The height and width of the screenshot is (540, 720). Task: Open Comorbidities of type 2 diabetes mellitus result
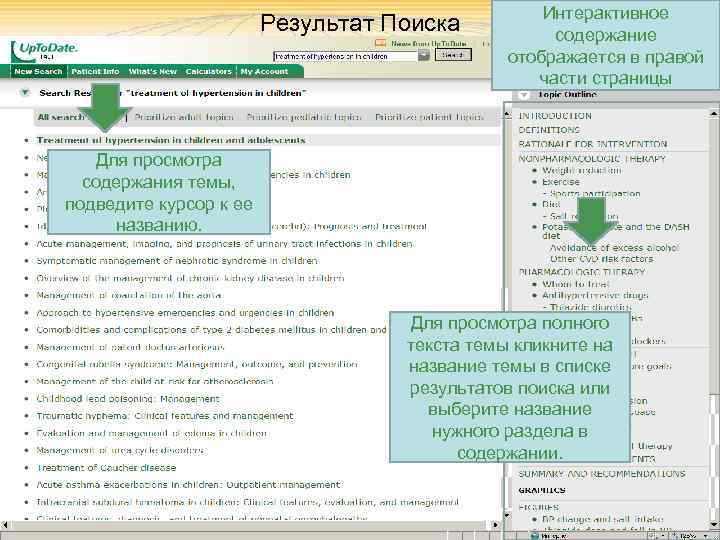(x=211, y=330)
